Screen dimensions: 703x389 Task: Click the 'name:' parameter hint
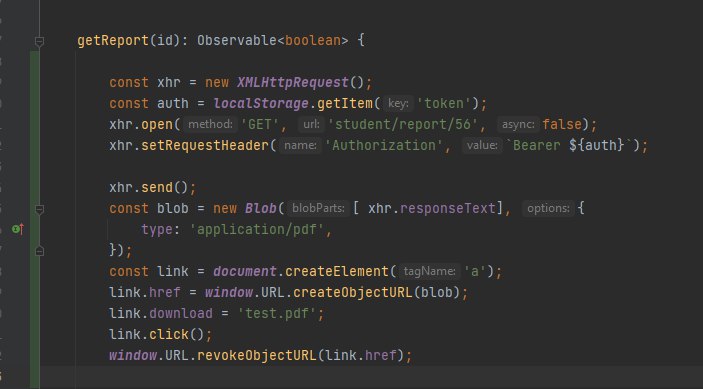pyautogui.click(x=300, y=145)
